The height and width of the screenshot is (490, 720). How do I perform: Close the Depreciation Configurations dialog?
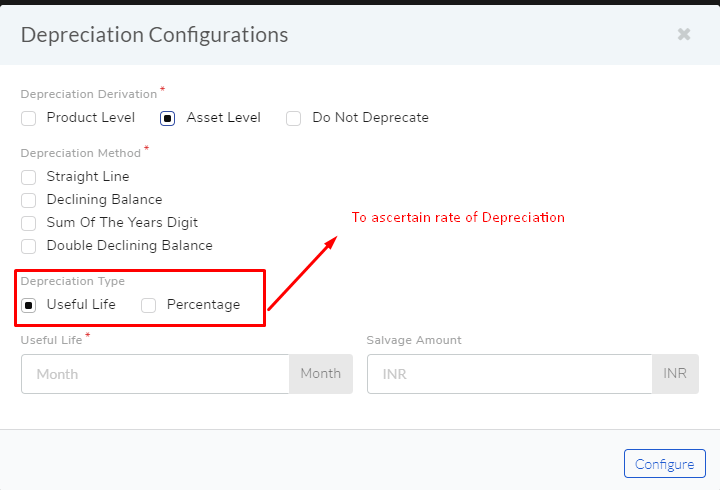point(684,34)
